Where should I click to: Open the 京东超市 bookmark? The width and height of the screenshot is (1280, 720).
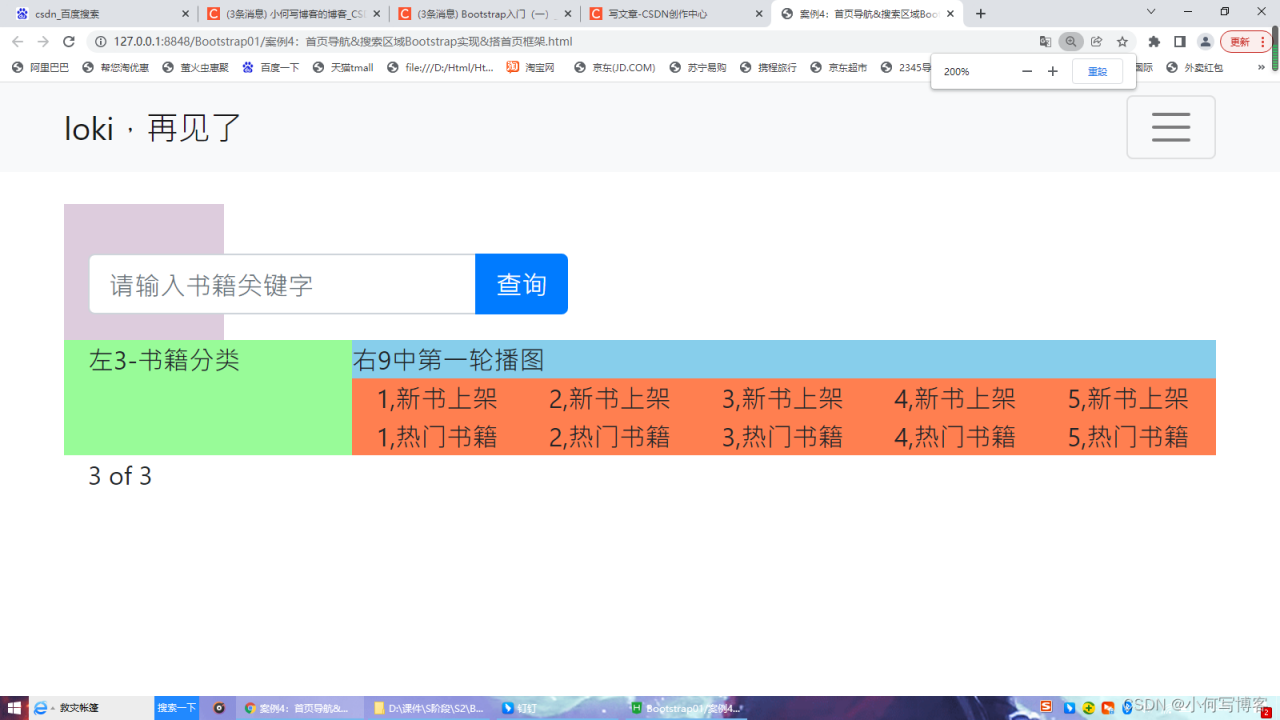pyautogui.click(x=838, y=67)
